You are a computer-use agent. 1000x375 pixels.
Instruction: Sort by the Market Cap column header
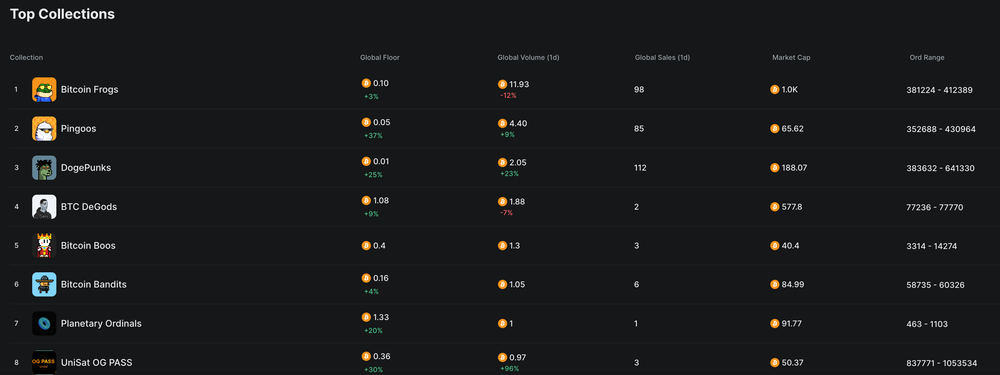791,57
